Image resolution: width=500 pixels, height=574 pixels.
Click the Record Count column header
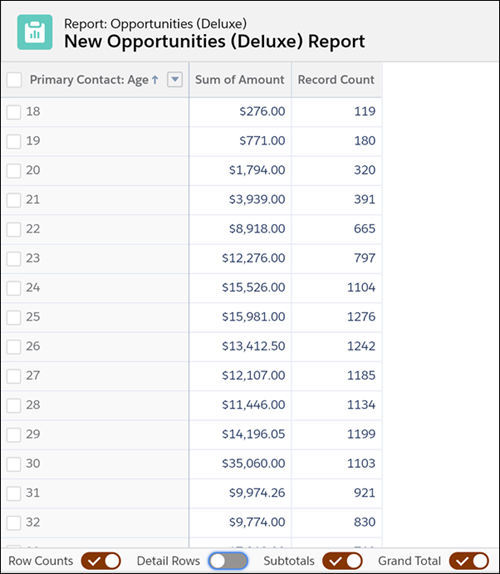pyautogui.click(x=336, y=79)
